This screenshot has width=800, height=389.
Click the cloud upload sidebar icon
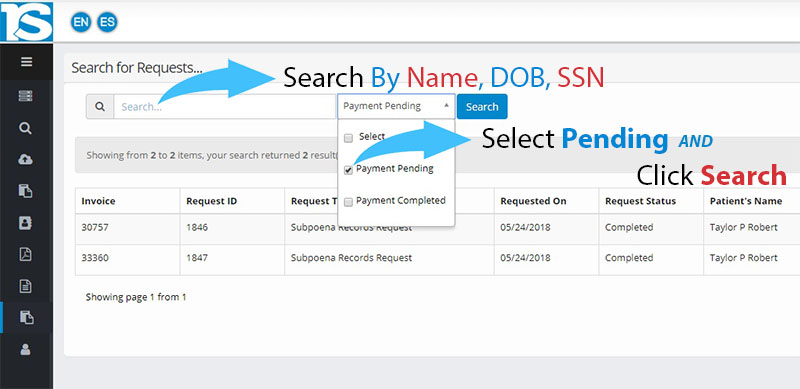tap(26, 159)
